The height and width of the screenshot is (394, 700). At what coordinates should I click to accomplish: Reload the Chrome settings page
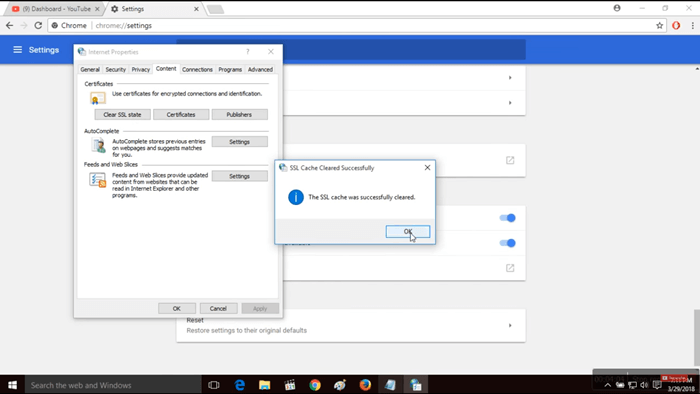click(38, 25)
